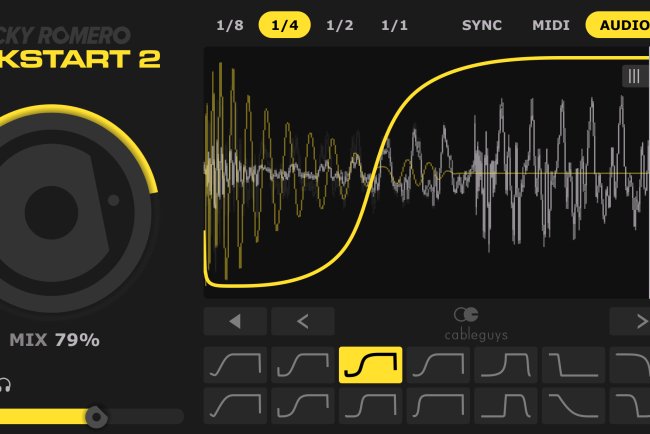The width and height of the screenshot is (650, 434).
Task: Enable AUDIO trigger mode
Action: 620,25
